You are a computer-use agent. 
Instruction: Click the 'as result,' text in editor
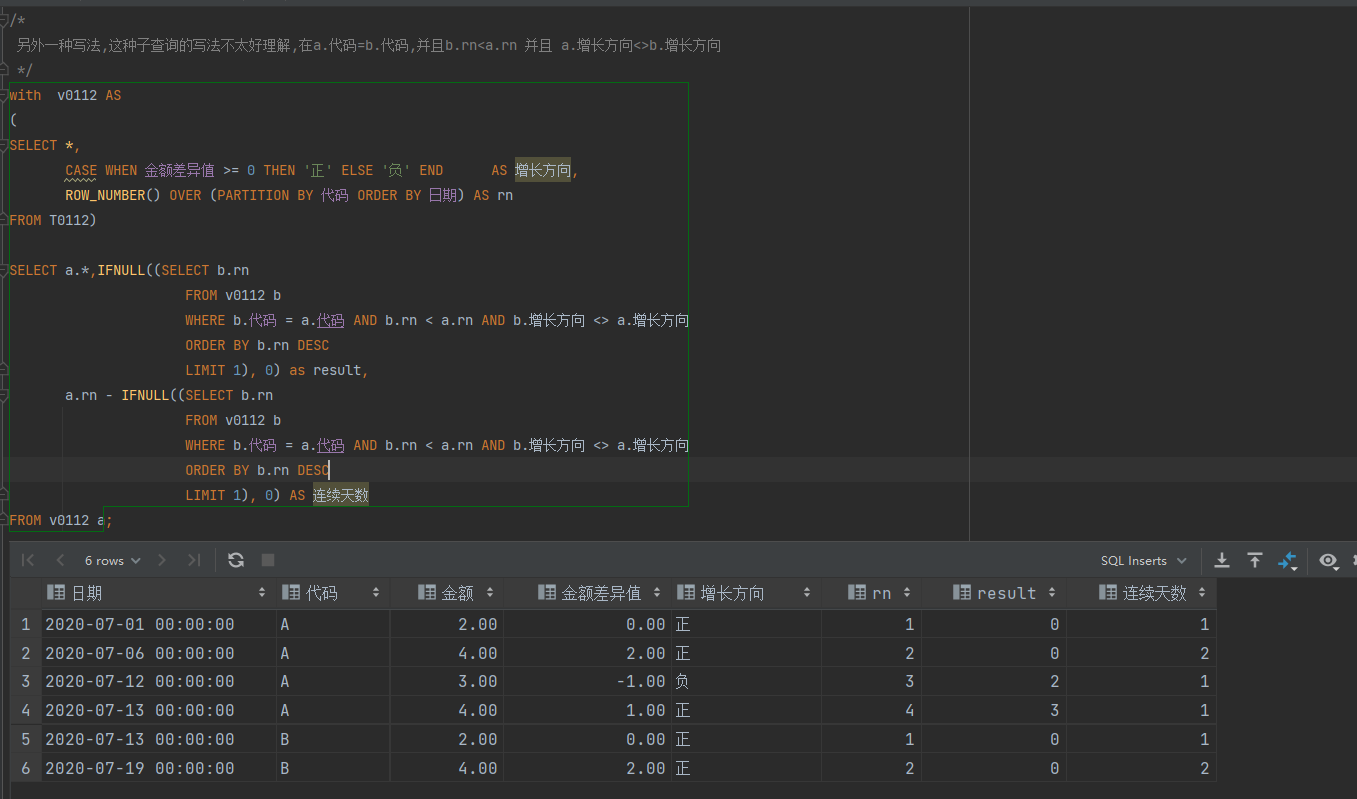coord(329,370)
